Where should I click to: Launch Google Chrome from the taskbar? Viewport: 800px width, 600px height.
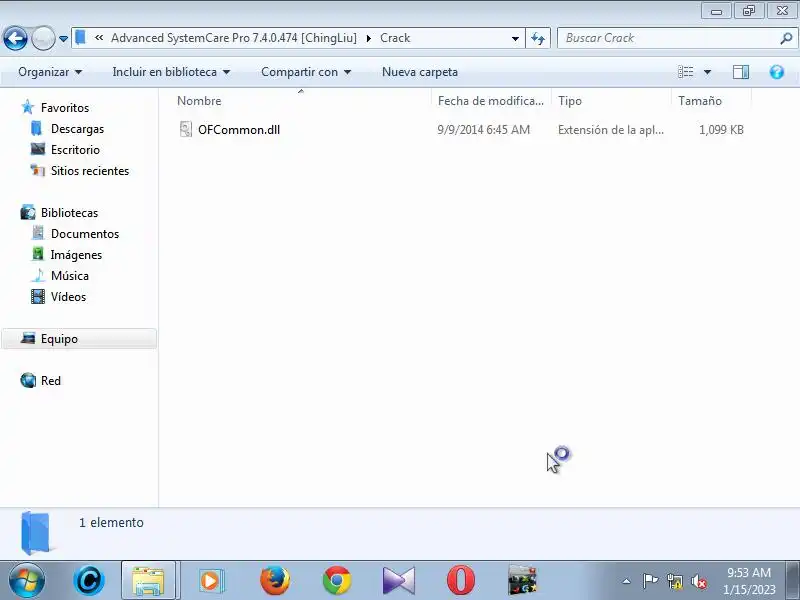point(337,581)
